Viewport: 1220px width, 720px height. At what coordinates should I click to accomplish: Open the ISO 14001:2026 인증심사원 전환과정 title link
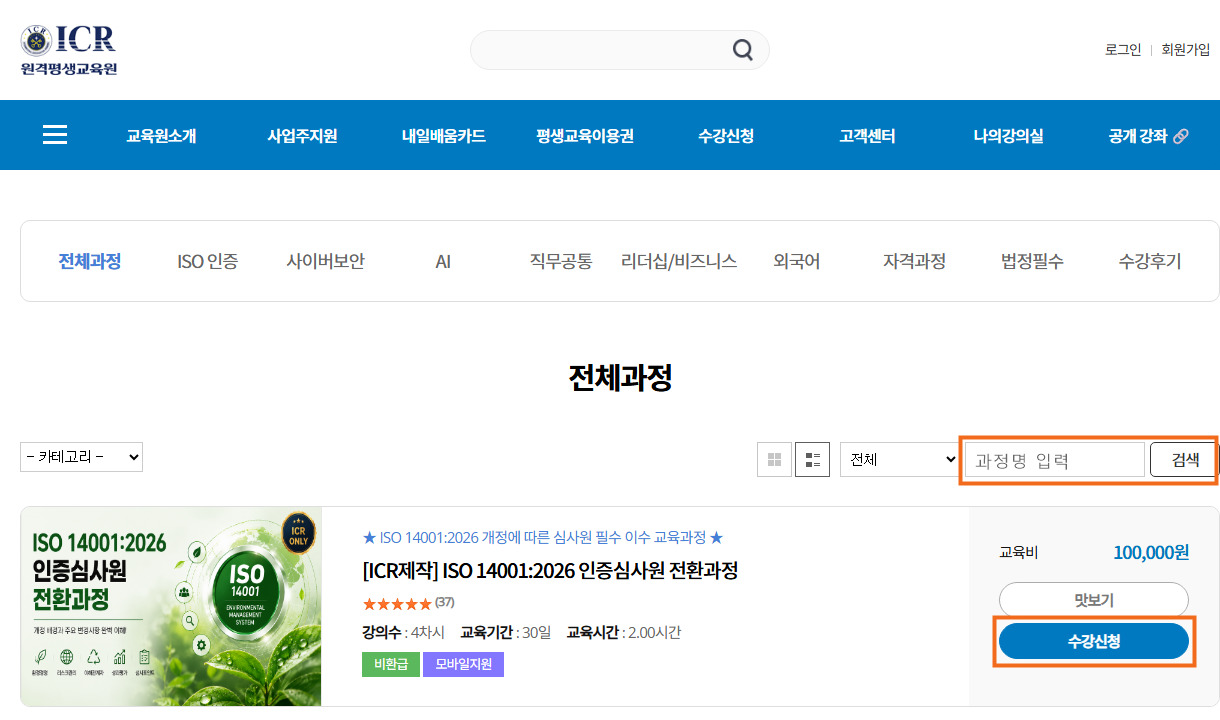[550, 571]
